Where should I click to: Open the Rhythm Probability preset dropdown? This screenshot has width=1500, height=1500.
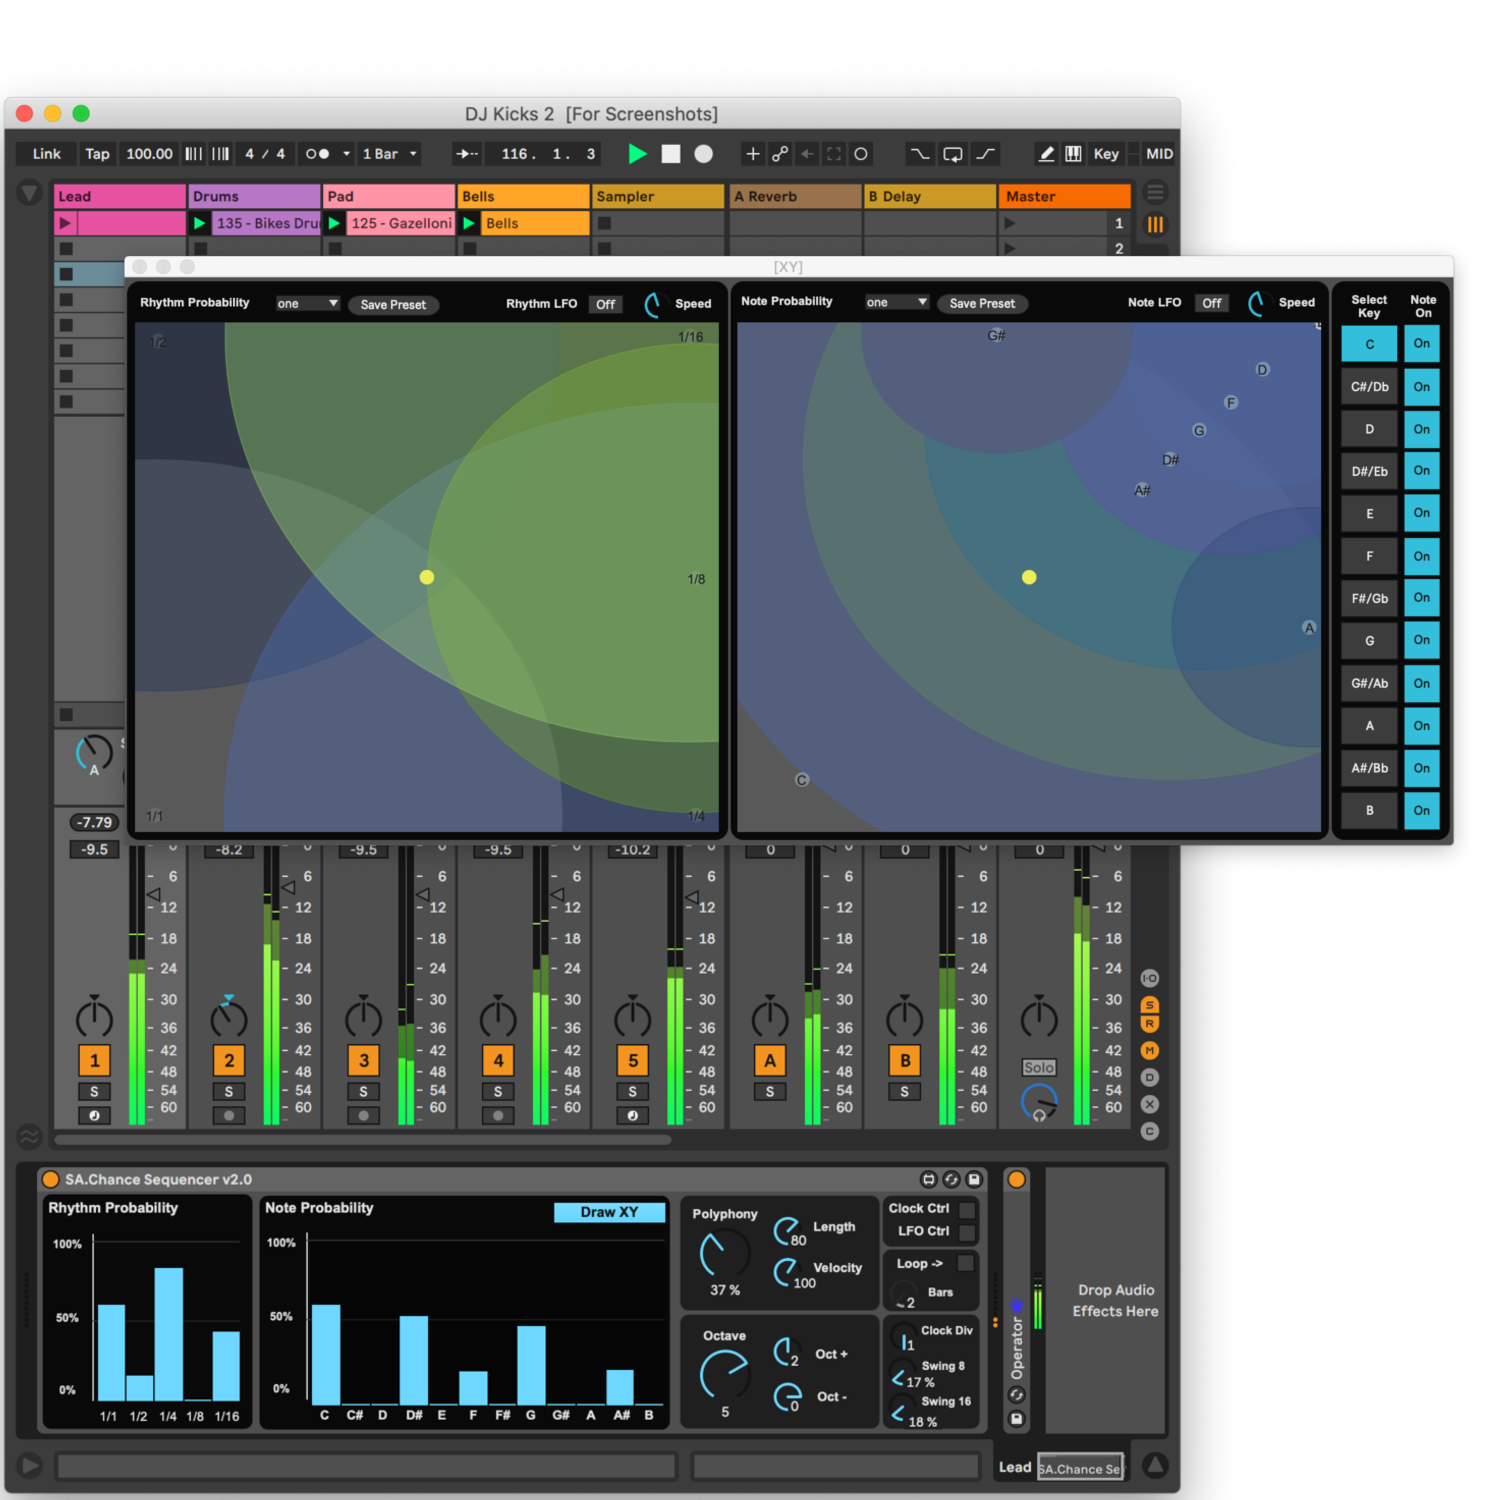point(308,304)
